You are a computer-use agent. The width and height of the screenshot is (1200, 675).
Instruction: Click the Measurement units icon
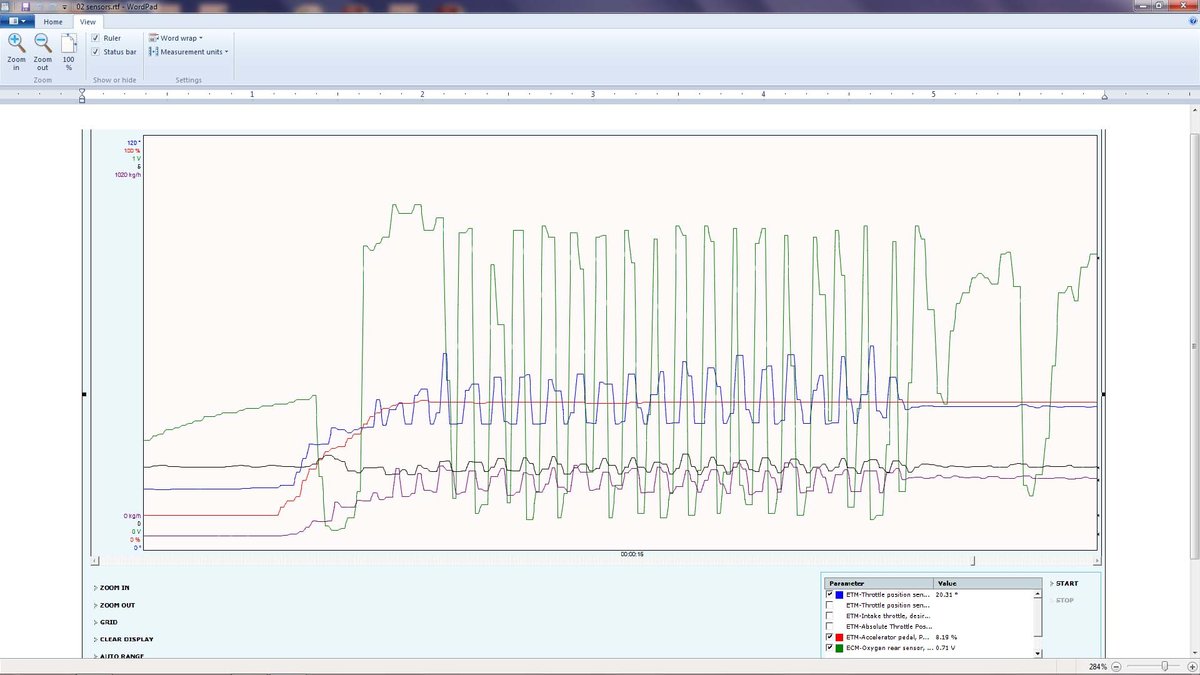(x=153, y=51)
